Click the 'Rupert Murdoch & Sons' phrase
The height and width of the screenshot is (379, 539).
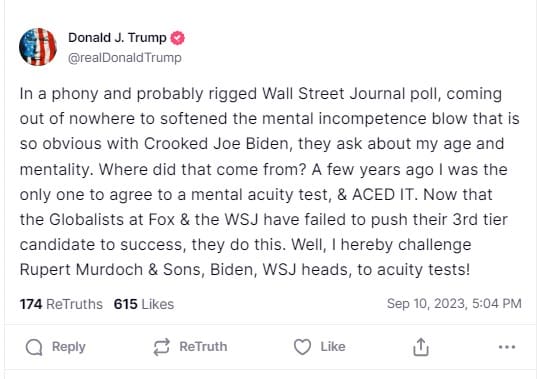click(112, 269)
